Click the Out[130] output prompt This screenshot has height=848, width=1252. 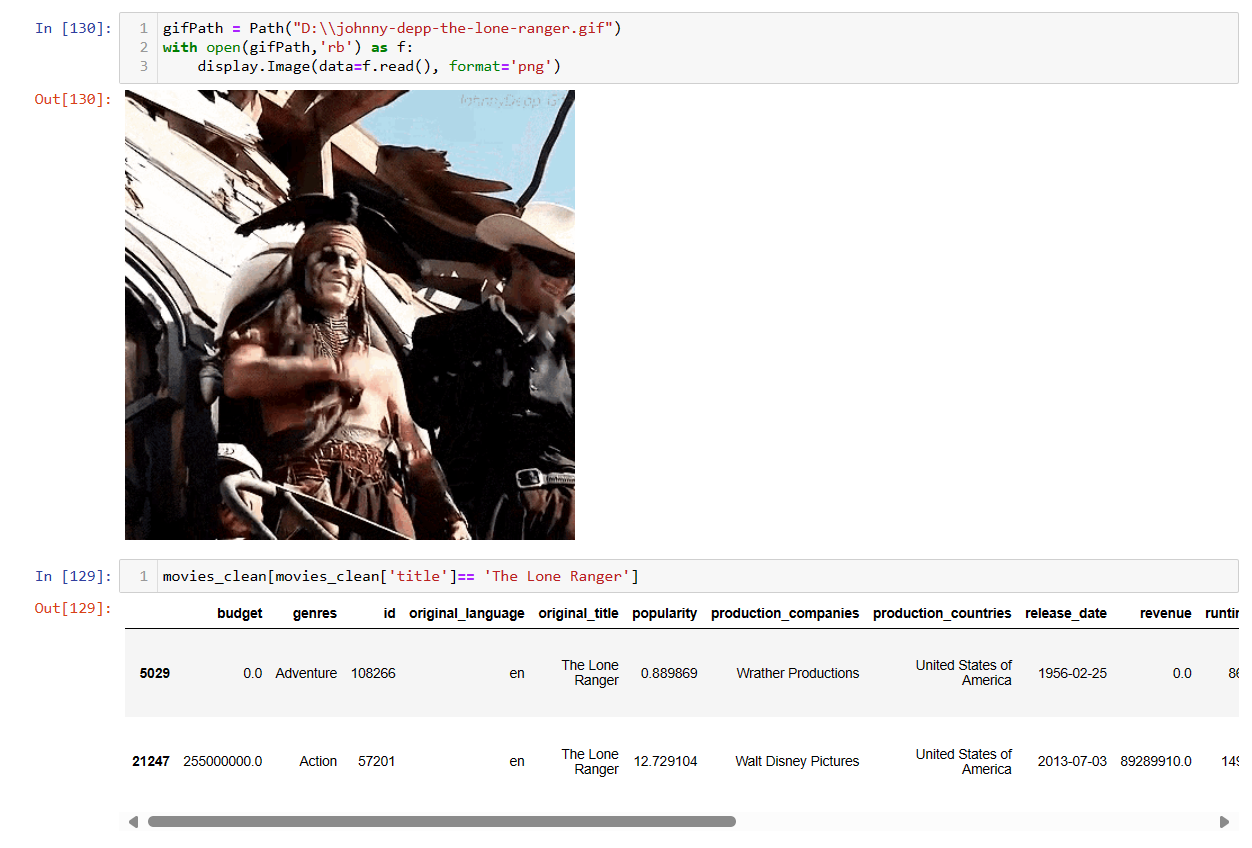(73, 99)
